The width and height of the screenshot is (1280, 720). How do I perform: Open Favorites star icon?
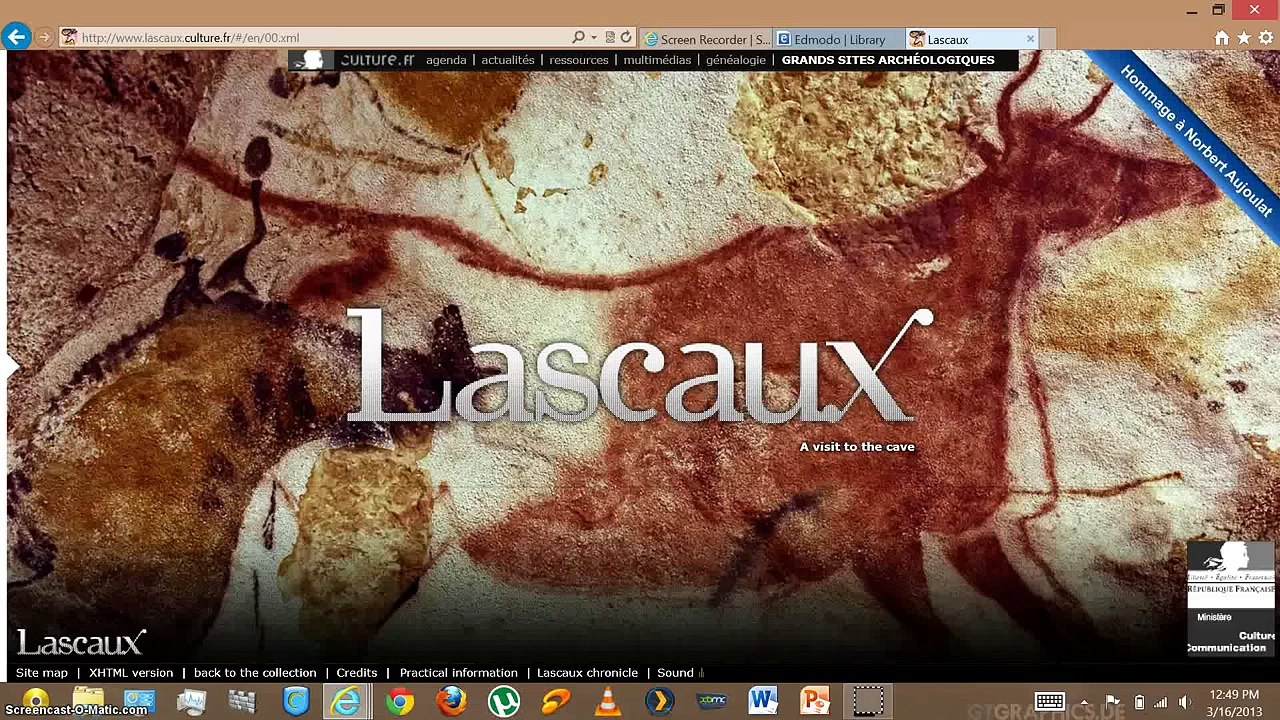[1244, 38]
